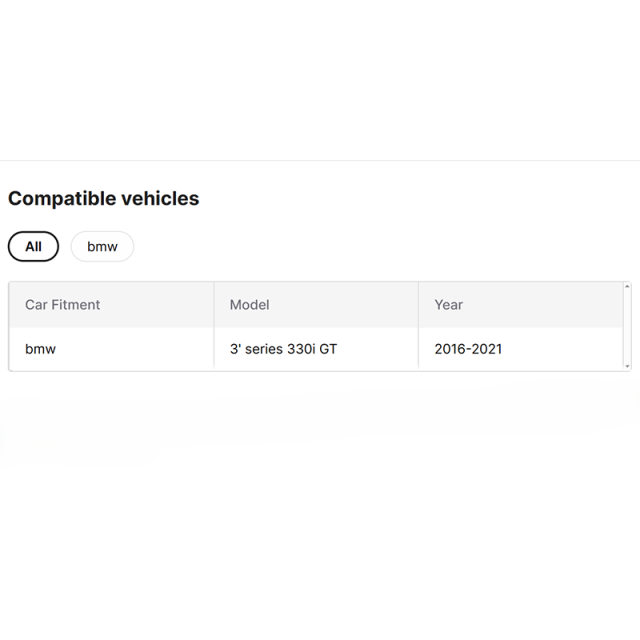The width and height of the screenshot is (640, 640).
Task: Click divider between Model and Year headers
Action: tap(418, 305)
